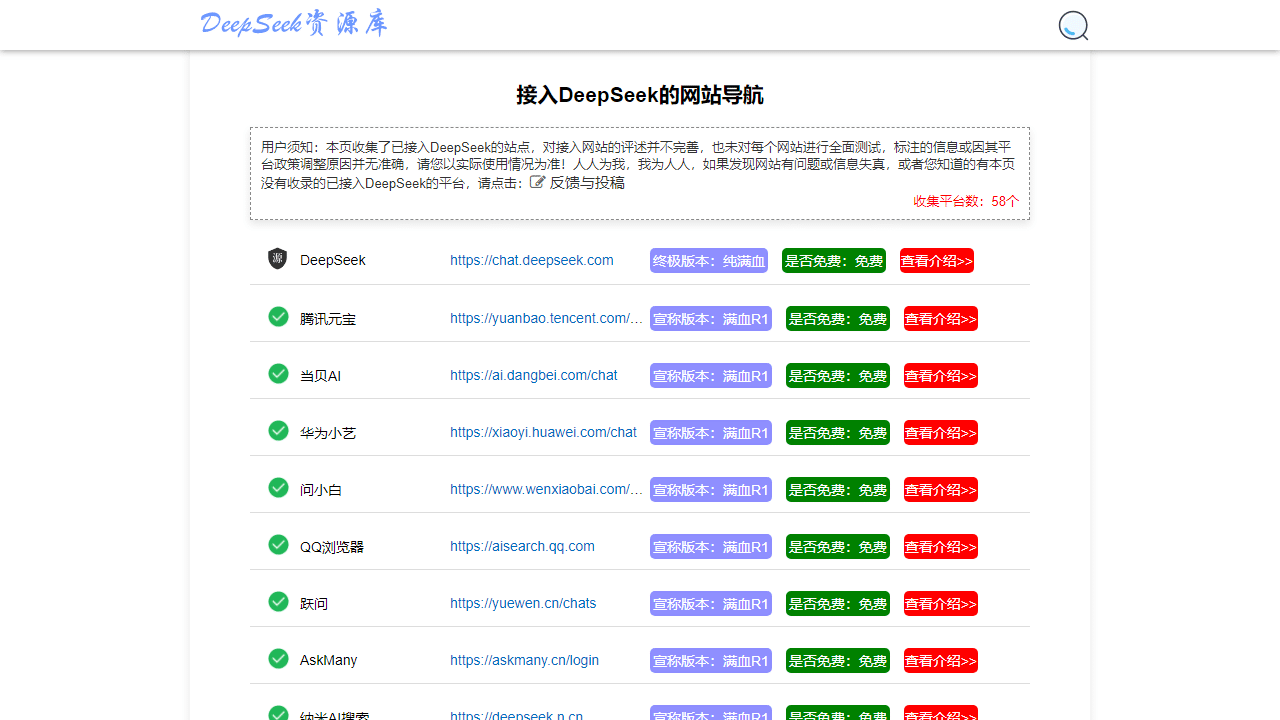1280x720 pixels.
Task: Click the feedback edit pencil icon
Action: (x=537, y=182)
